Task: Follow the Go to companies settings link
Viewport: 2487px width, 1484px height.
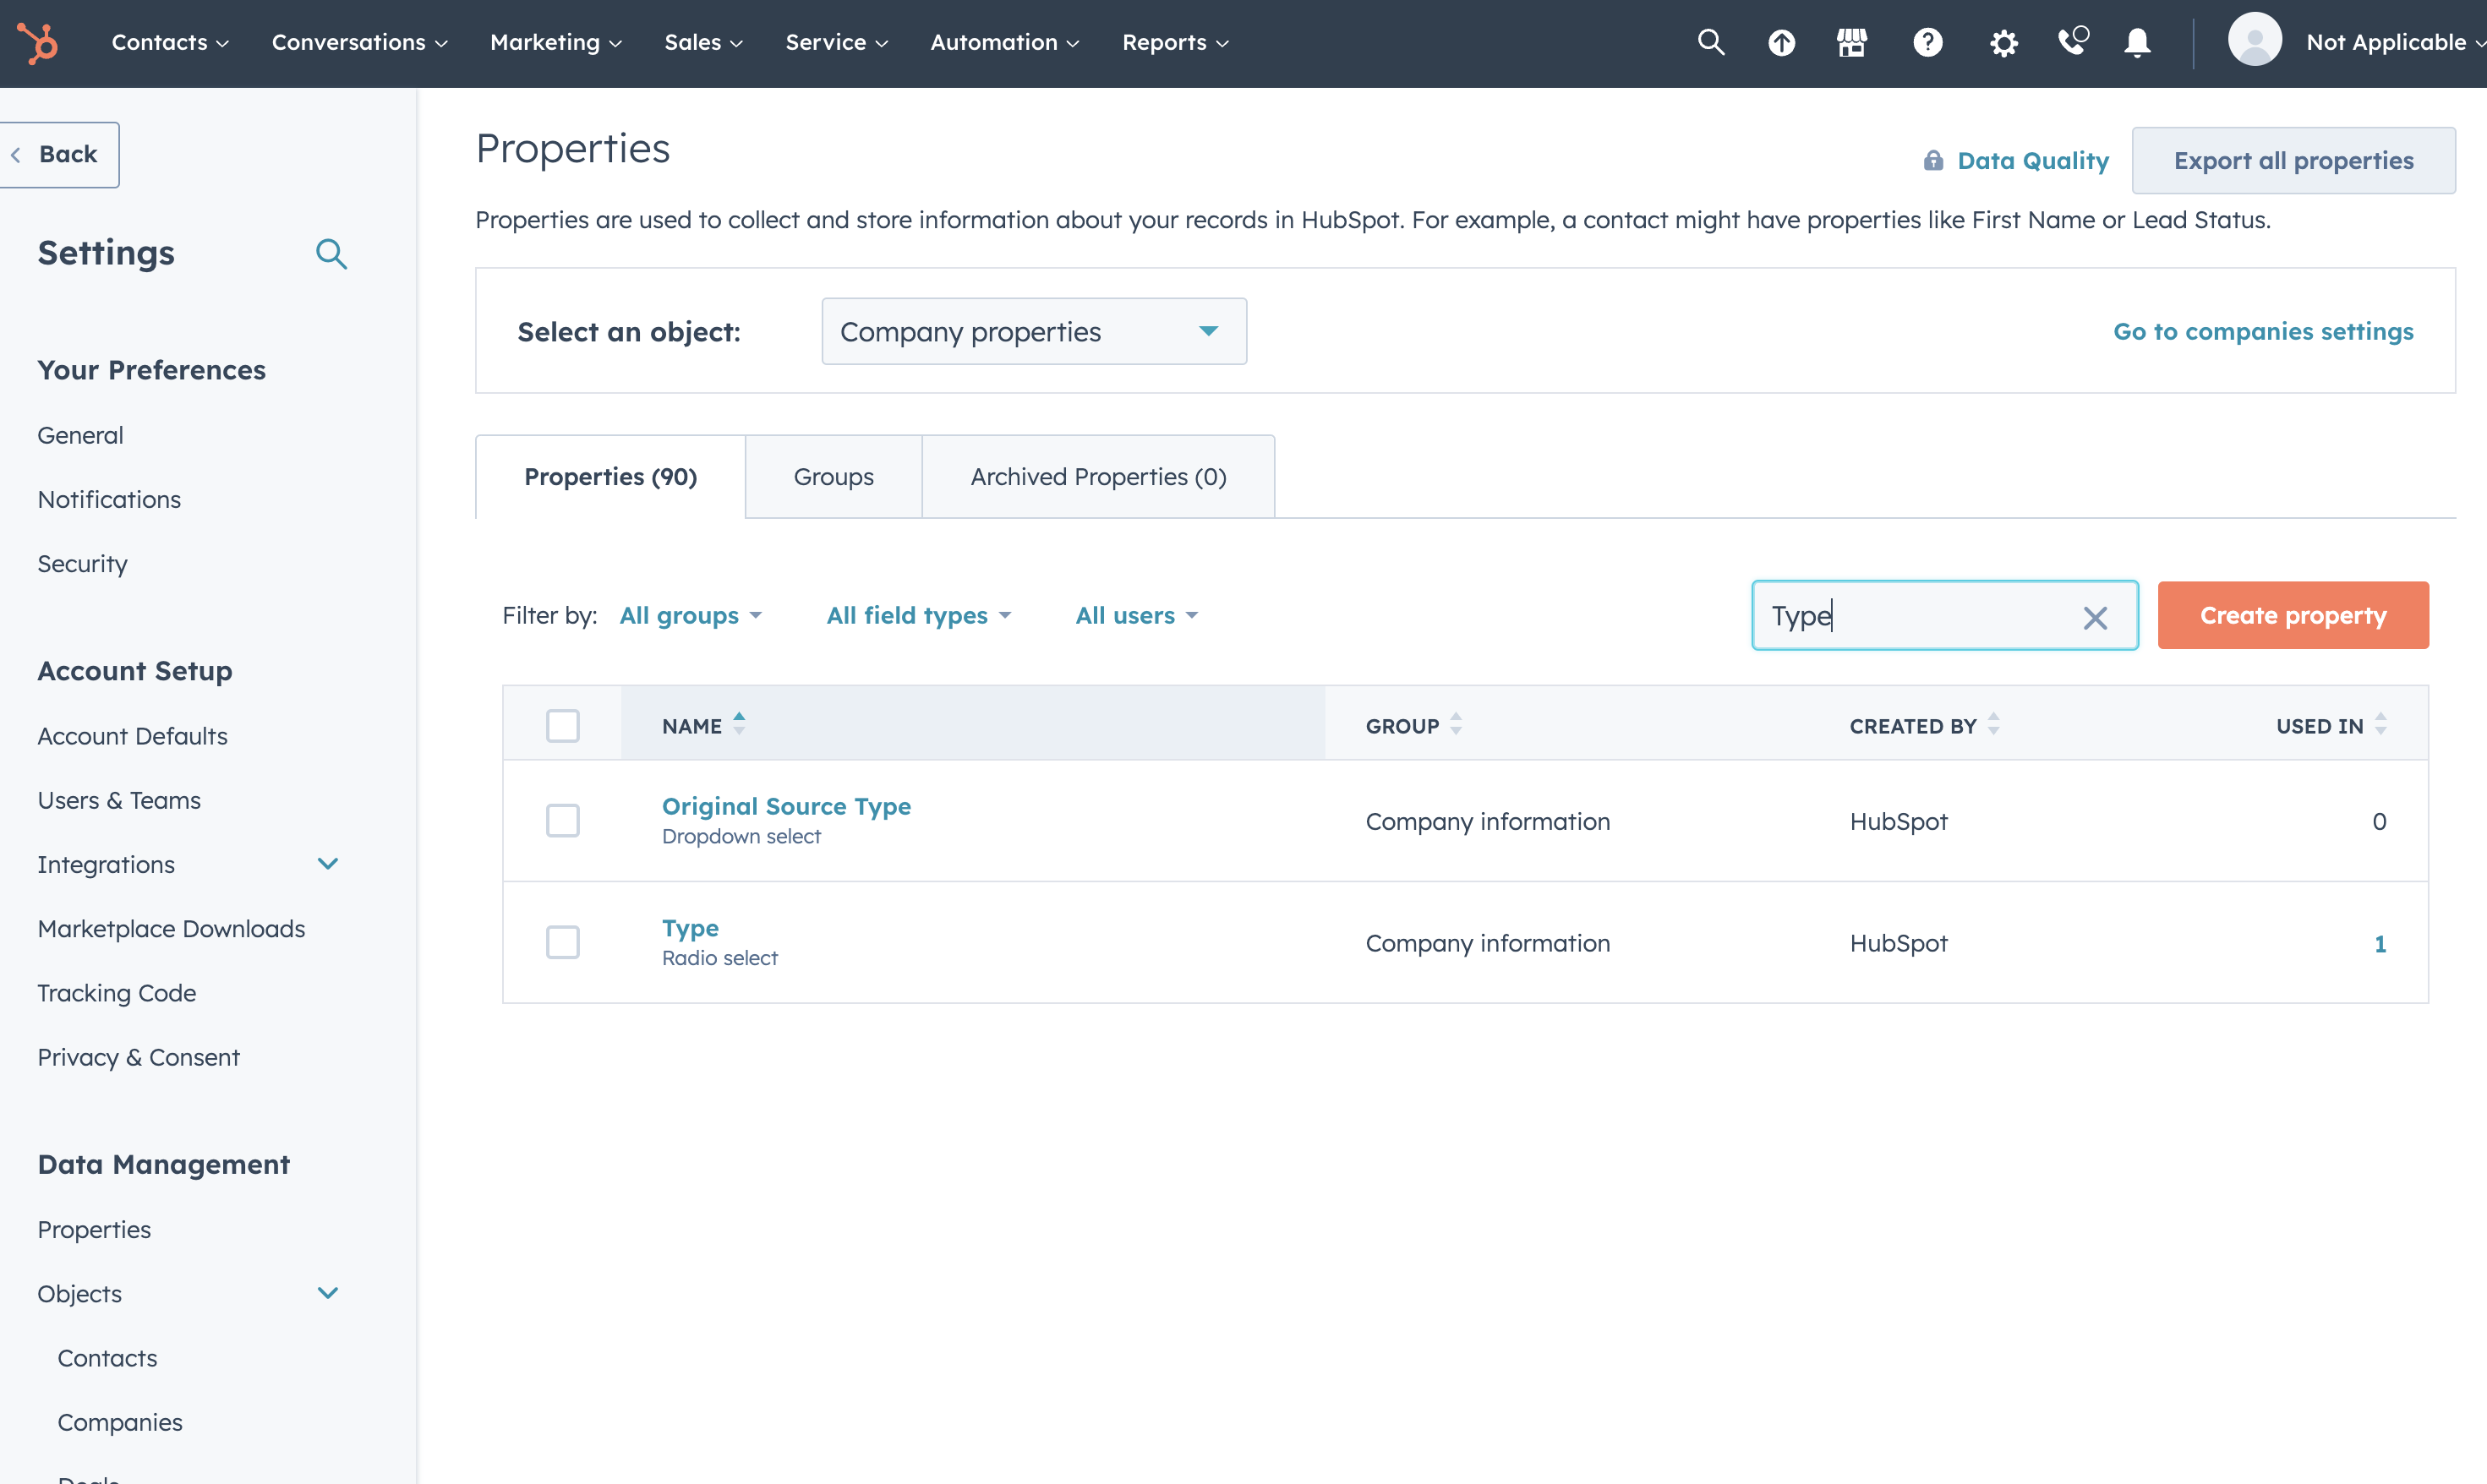Action: click(x=2262, y=331)
